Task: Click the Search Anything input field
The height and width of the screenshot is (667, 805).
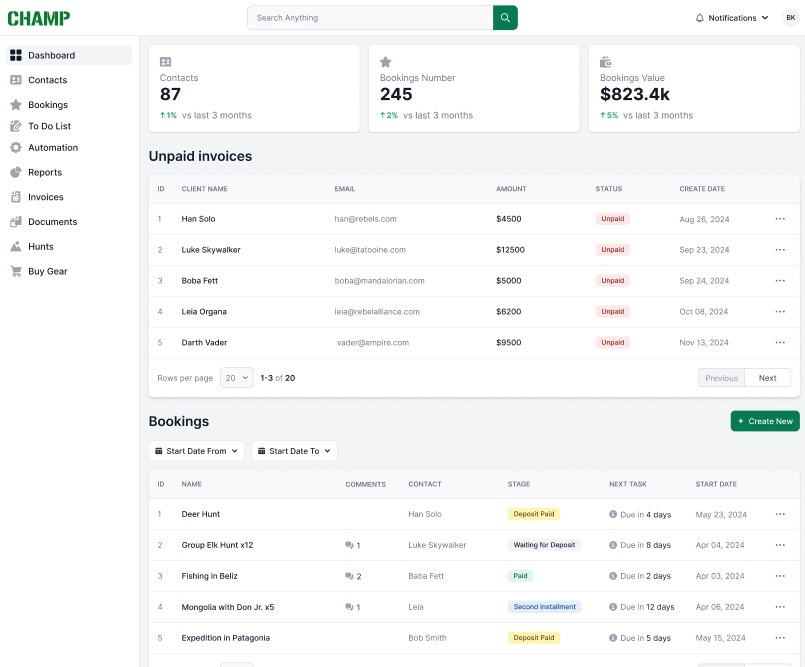Action: pyautogui.click(x=370, y=18)
